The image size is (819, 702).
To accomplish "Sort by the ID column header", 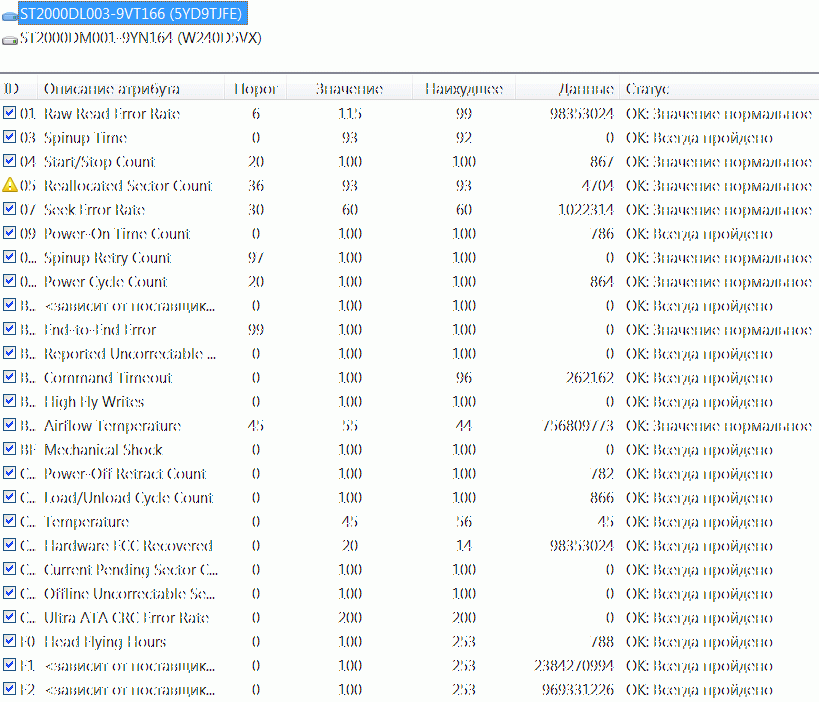I will [x=18, y=88].
